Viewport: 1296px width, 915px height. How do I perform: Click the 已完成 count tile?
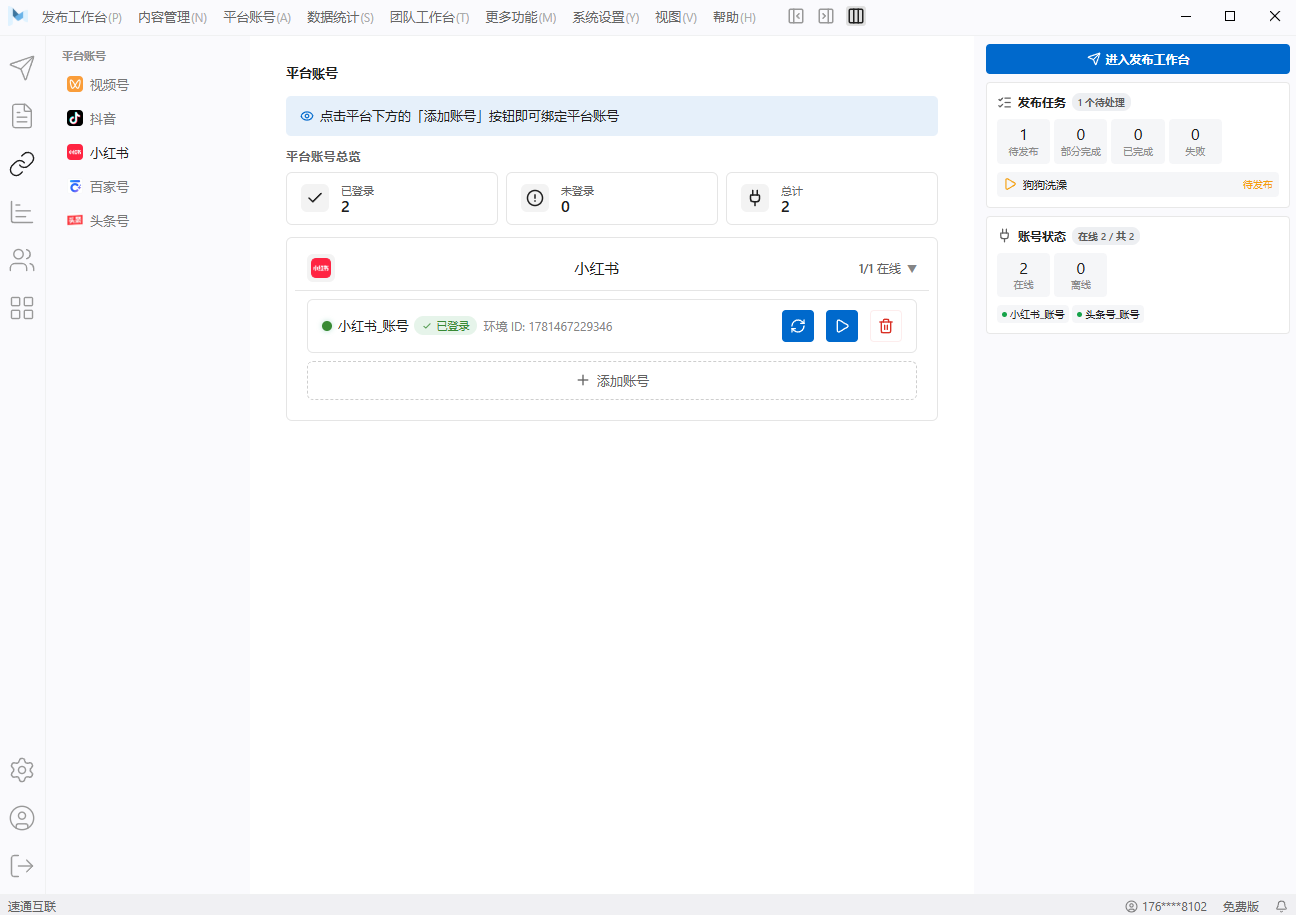point(1138,141)
